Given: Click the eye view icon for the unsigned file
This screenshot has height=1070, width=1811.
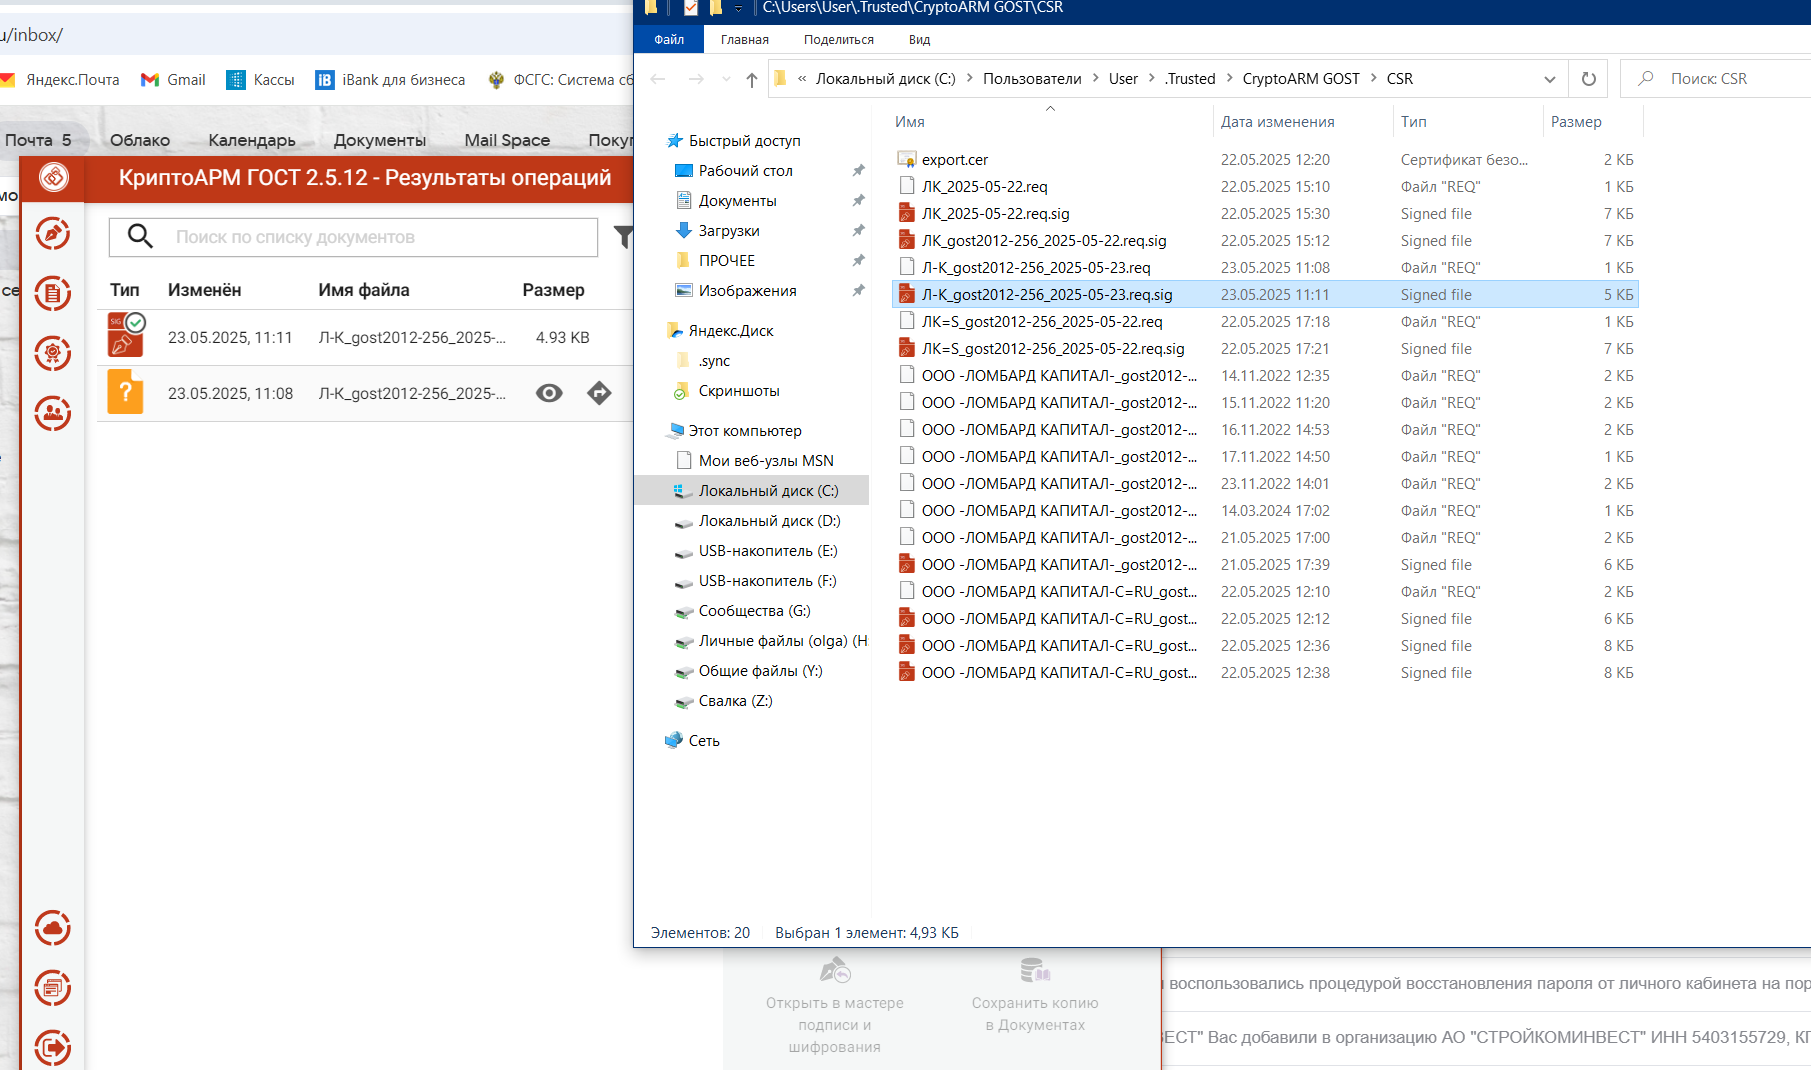Looking at the screenshot, I should 549,393.
